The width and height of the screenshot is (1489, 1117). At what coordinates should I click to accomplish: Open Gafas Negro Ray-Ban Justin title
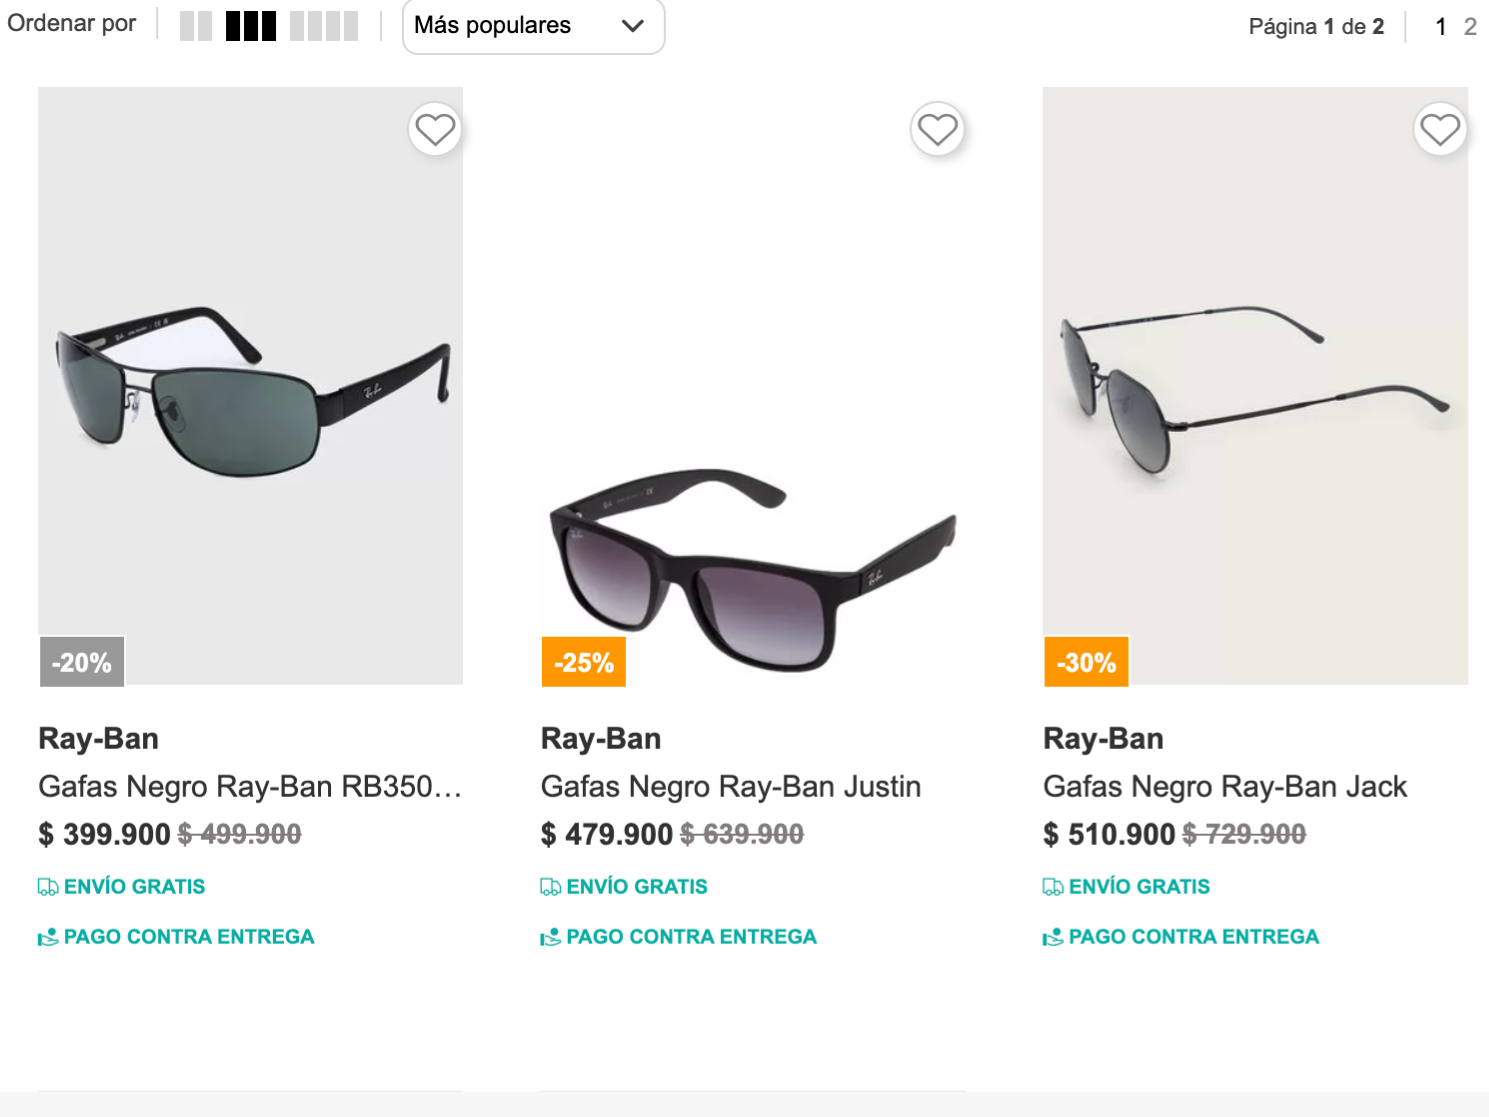(731, 787)
